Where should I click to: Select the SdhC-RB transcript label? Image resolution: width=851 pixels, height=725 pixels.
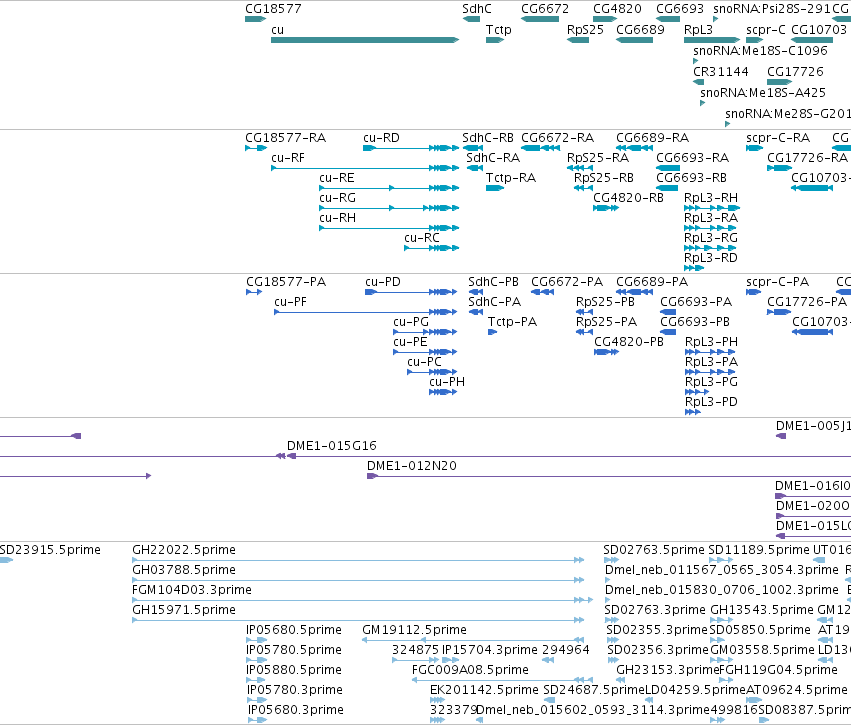pos(488,138)
